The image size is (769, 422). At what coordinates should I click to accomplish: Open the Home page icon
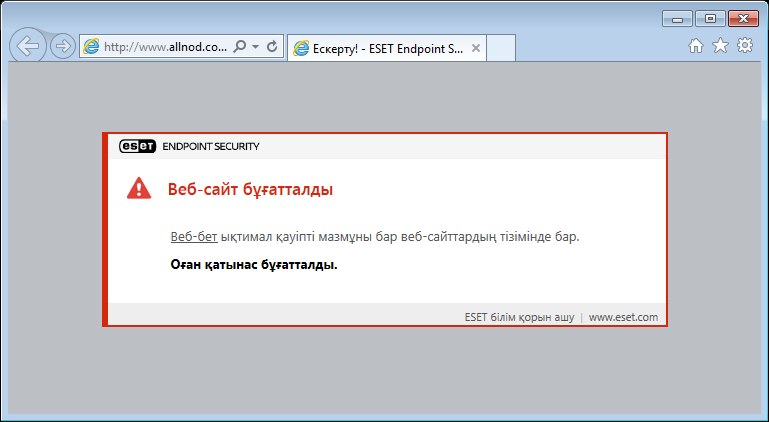click(x=695, y=46)
